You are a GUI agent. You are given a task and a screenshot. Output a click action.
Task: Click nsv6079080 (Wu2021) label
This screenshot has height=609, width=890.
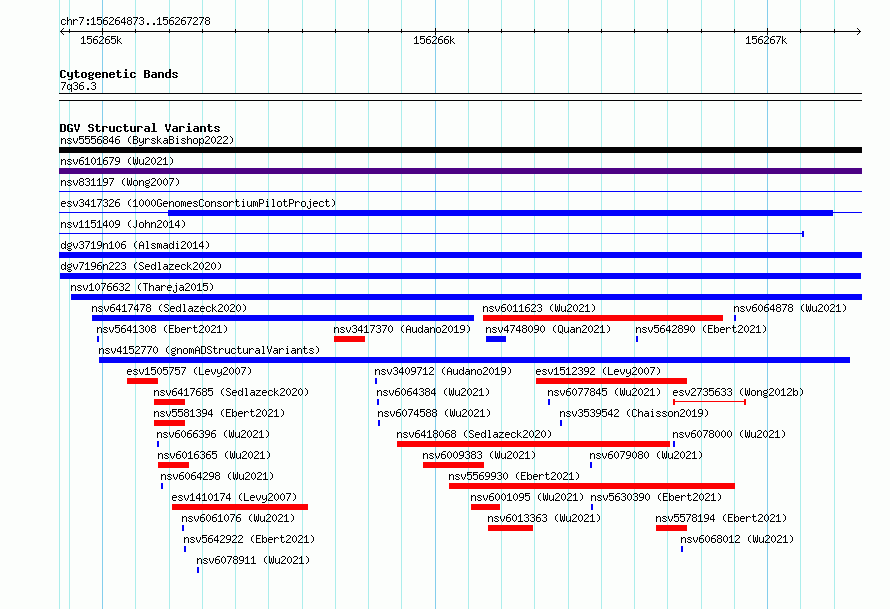[646, 455]
